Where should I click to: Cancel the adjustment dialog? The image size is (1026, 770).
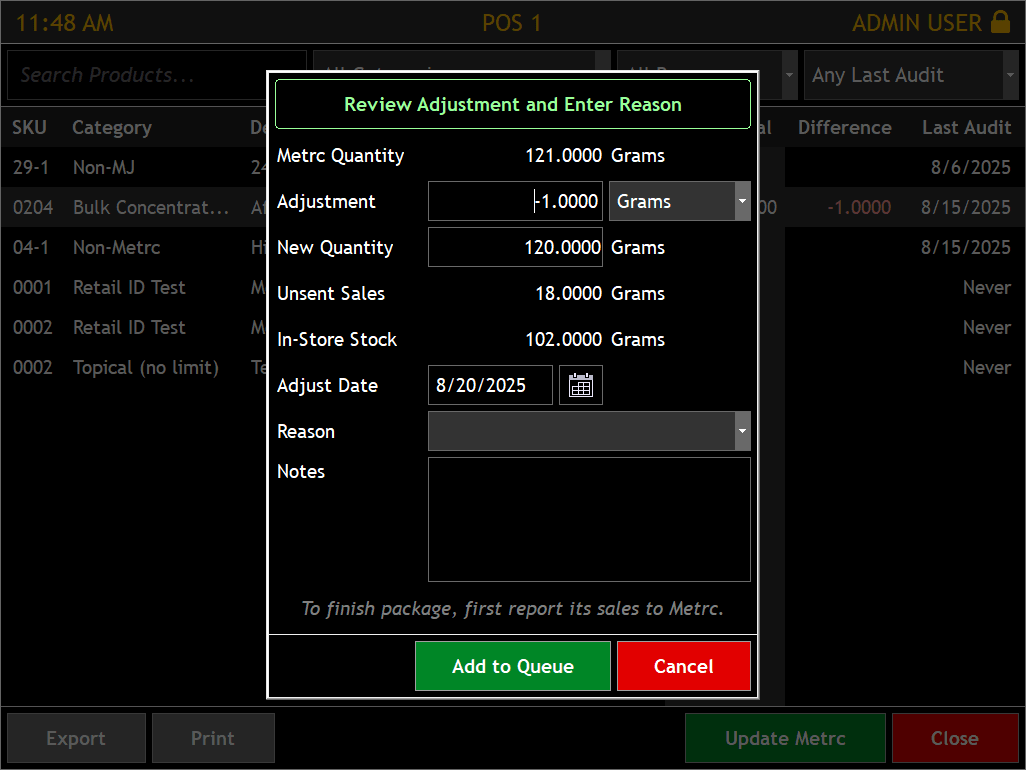pos(683,666)
